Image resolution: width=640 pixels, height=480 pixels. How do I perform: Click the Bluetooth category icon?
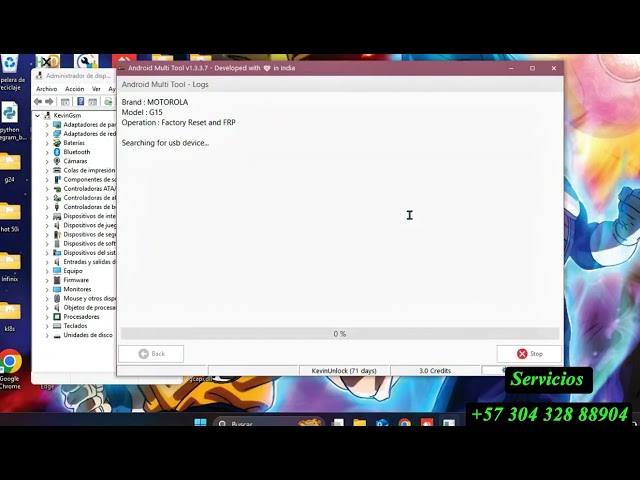coord(57,152)
